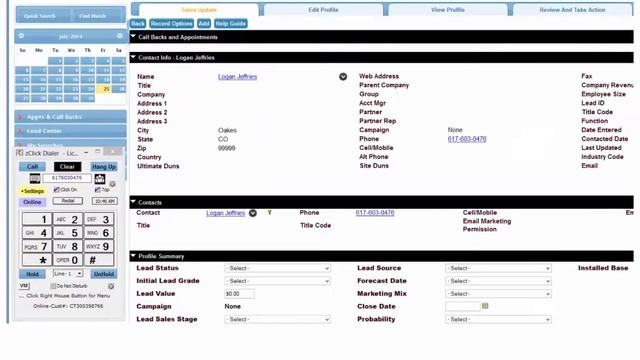Open dropdown arrow icon beside Name Logan Jeffries
The height and width of the screenshot is (360, 640).
[x=343, y=76]
